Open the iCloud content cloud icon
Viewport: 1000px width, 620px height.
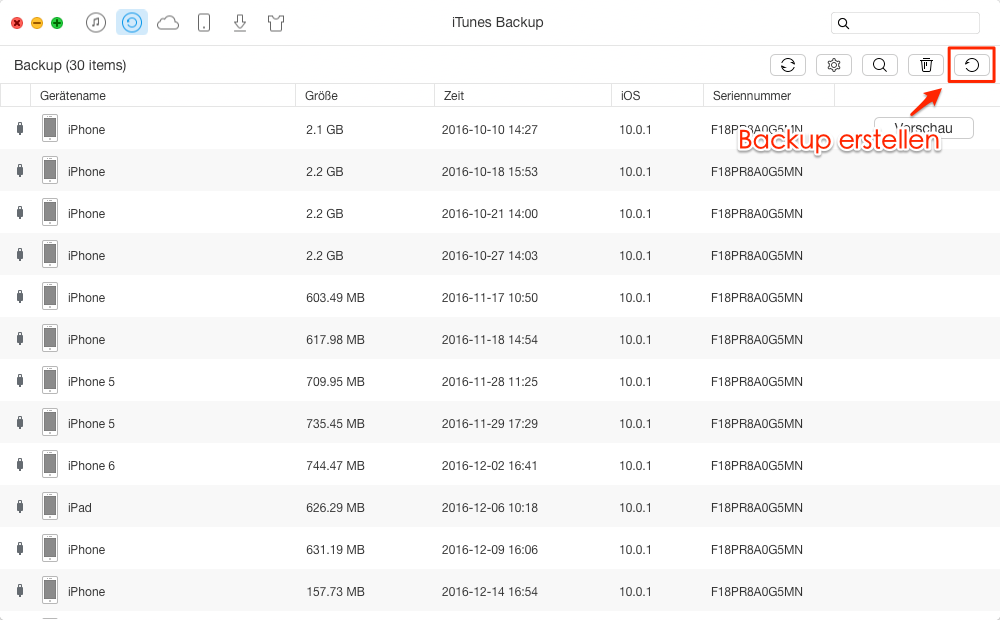click(x=168, y=24)
